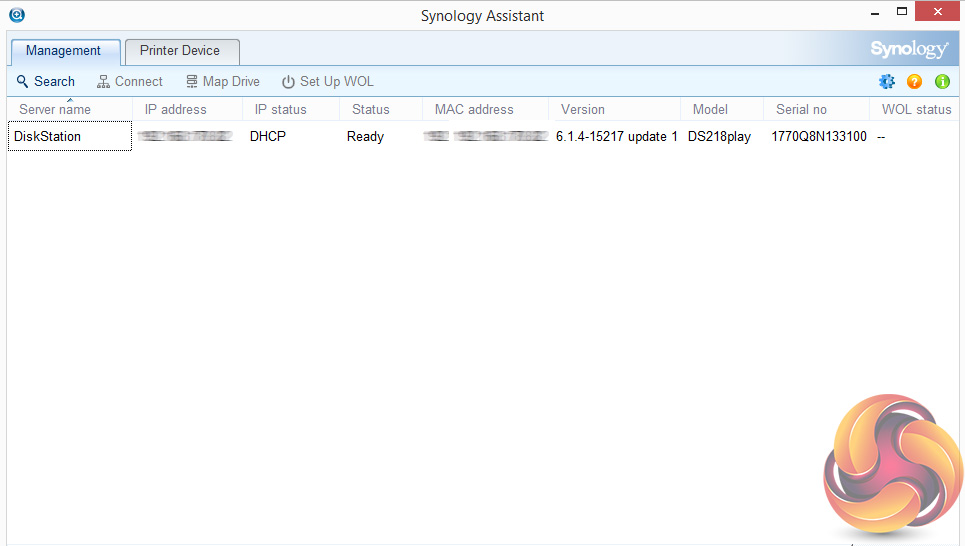The width and height of the screenshot is (965, 546).
Task: Sort by IP status column header
Action: (x=291, y=109)
